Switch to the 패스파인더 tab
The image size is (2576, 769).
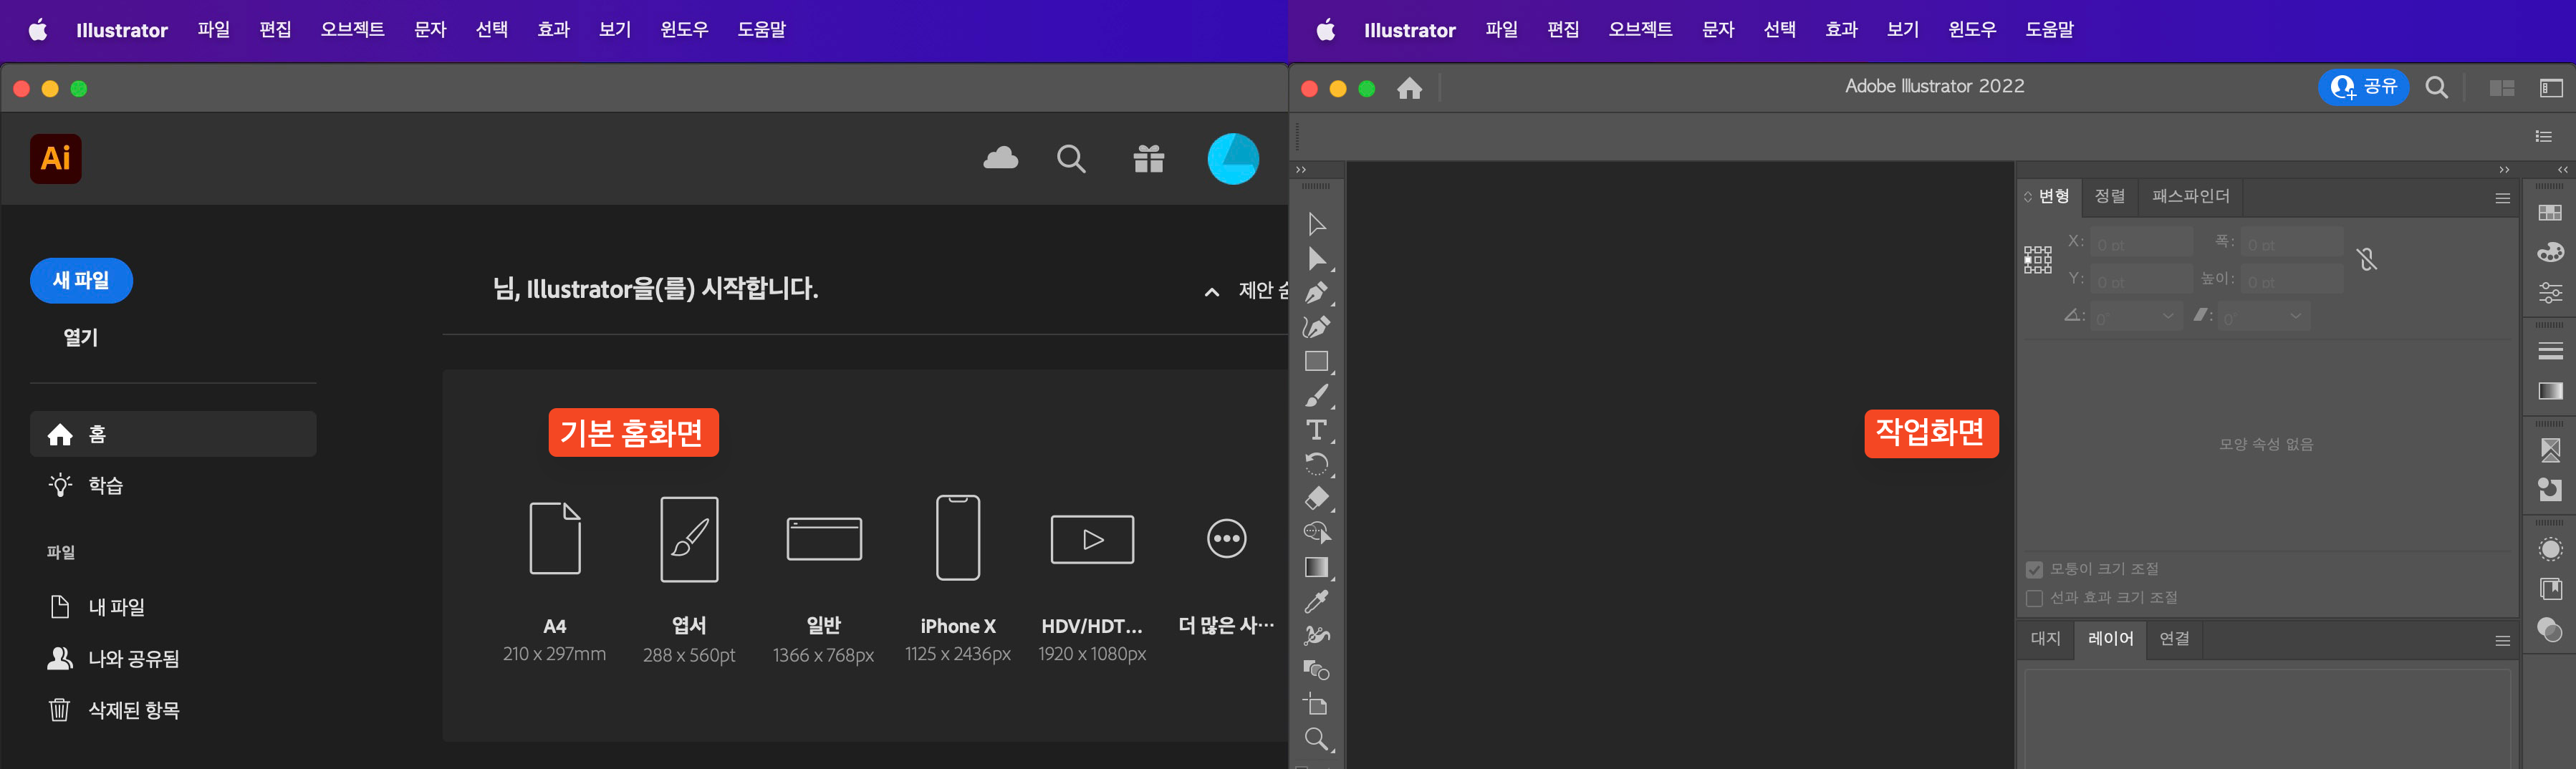point(2190,196)
